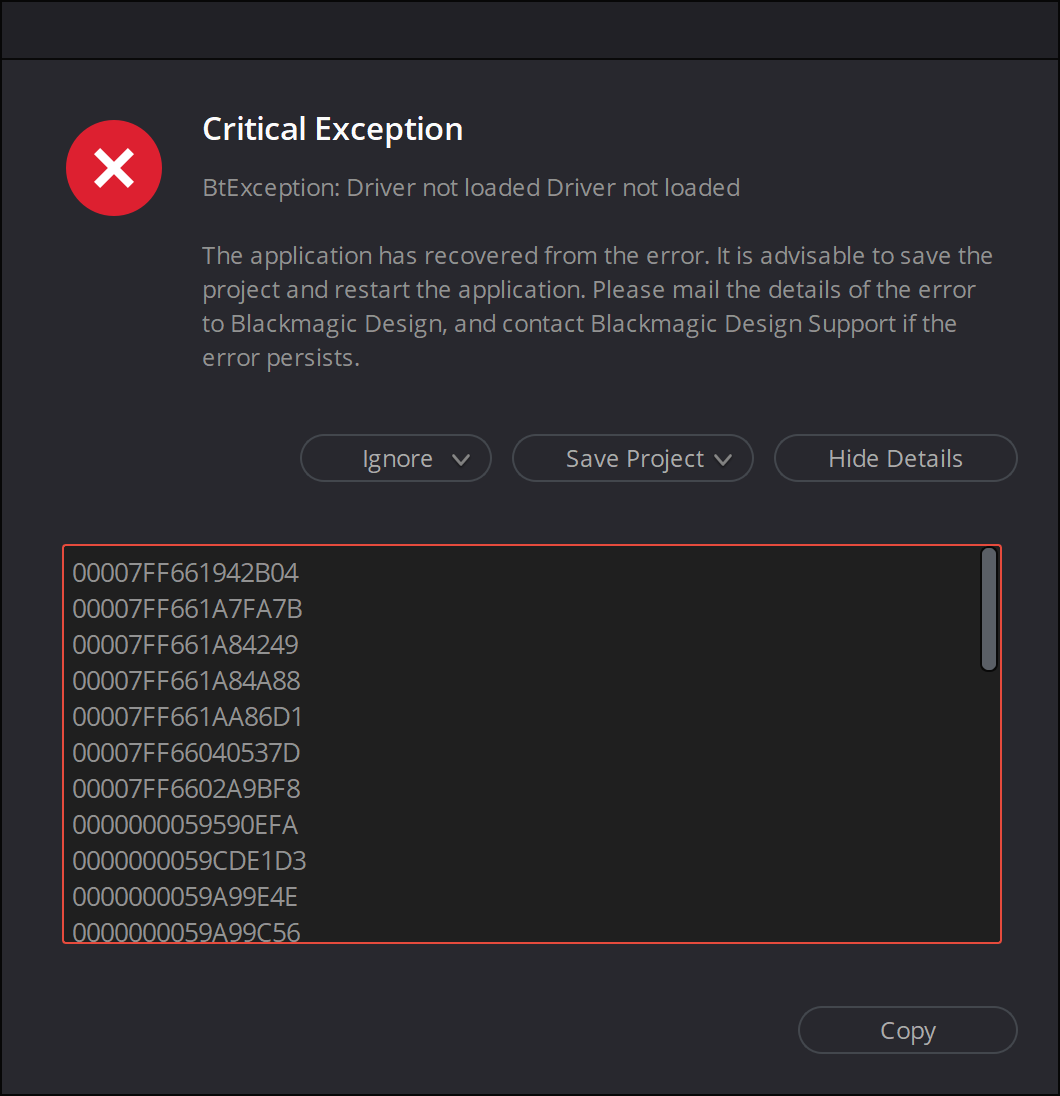1060x1096 pixels.
Task: Select stack address 0000000059590EFA
Action: tap(185, 825)
